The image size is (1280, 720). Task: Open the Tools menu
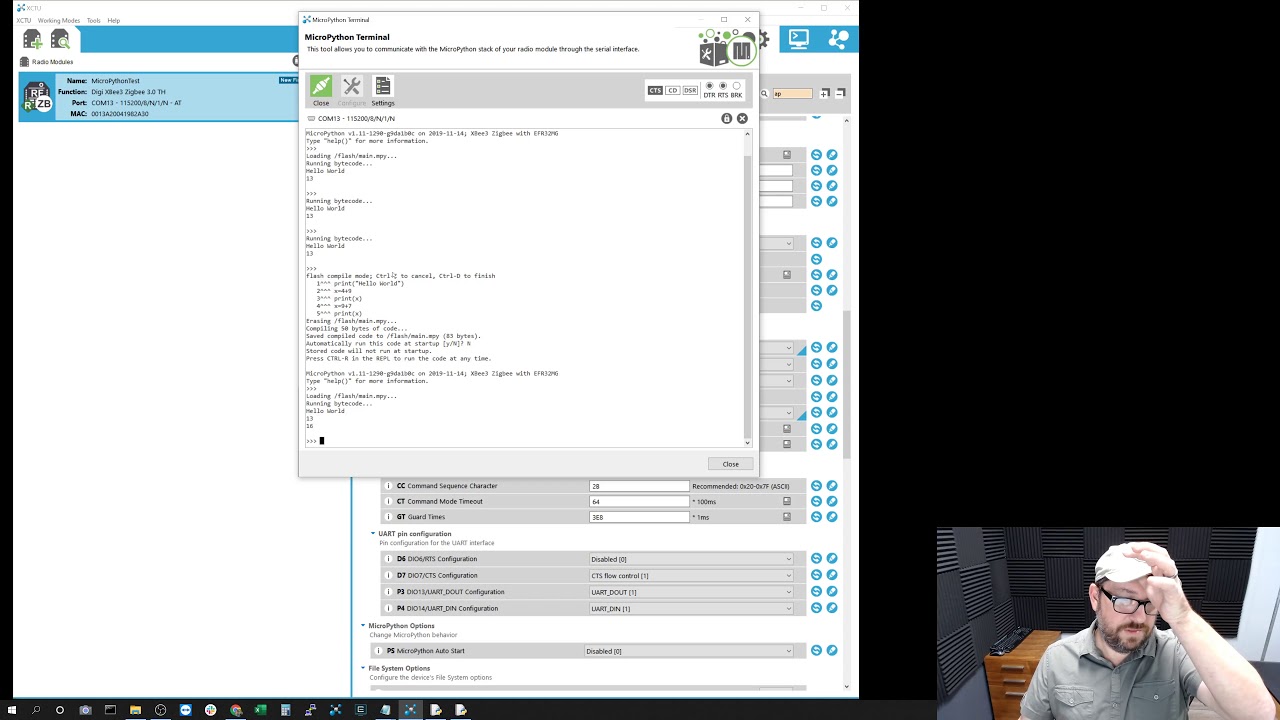pyautogui.click(x=93, y=20)
